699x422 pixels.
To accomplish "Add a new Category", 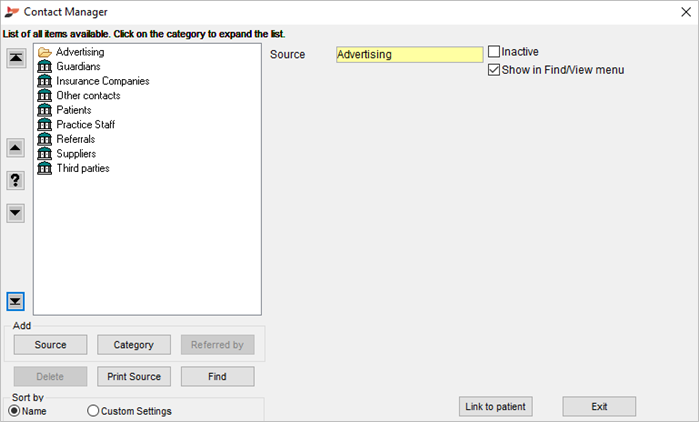I will pos(134,344).
